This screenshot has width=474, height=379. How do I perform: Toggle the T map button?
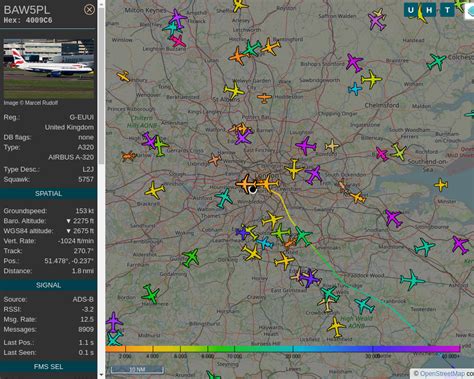click(447, 10)
